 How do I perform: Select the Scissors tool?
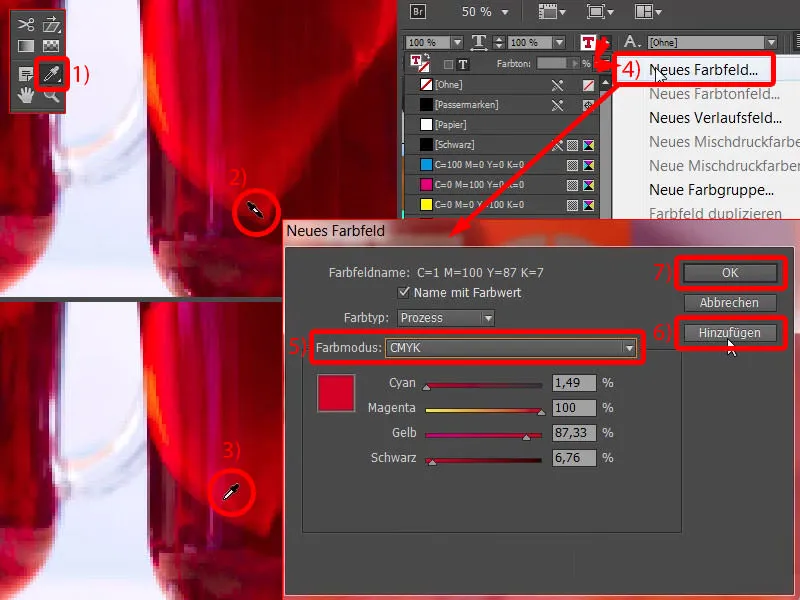[x=26, y=24]
